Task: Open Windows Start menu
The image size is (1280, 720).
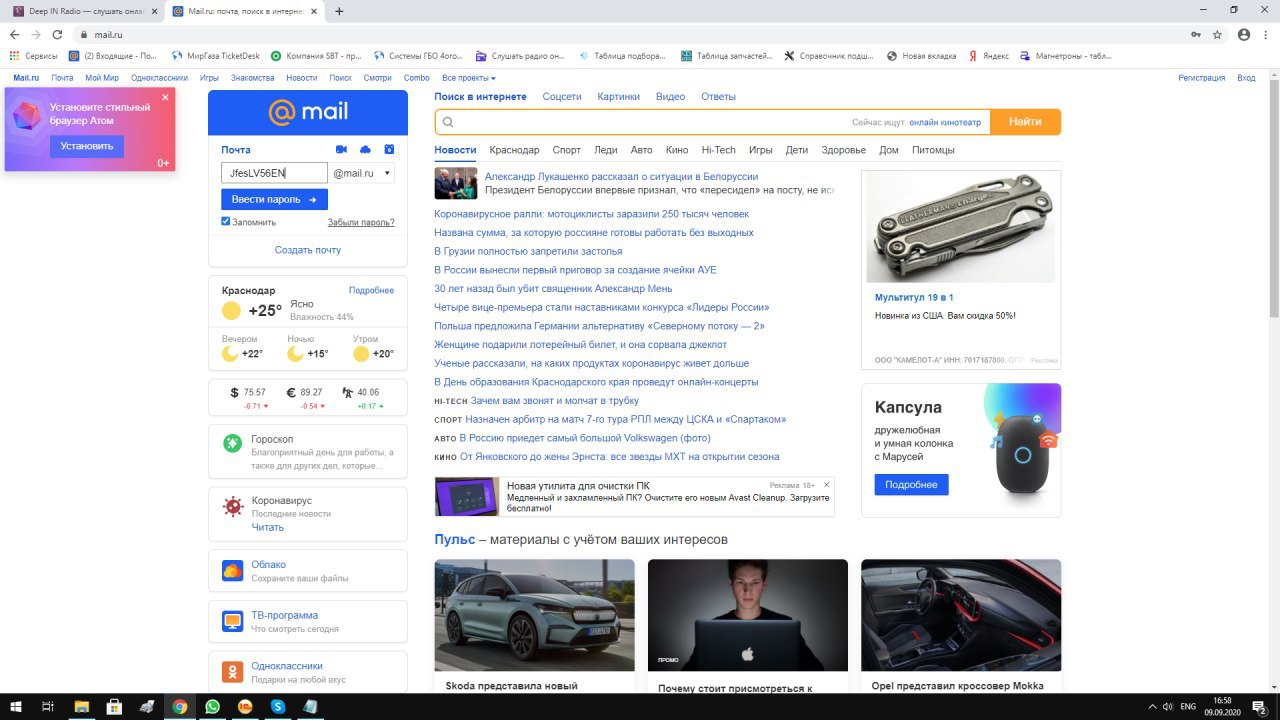Action: click(15, 706)
